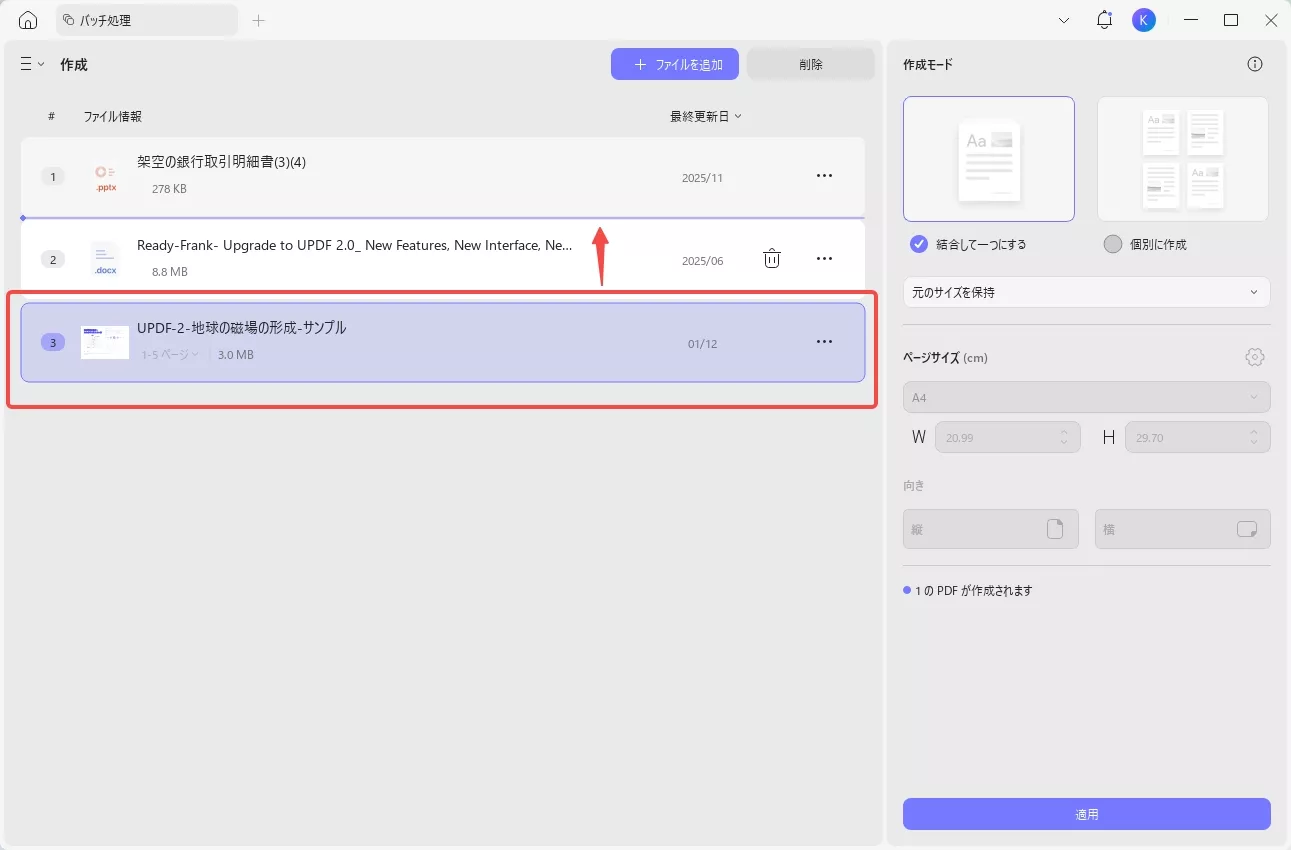This screenshot has width=1291, height=850.
Task: Show info about 作成モード
Action: click(1255, 64)
